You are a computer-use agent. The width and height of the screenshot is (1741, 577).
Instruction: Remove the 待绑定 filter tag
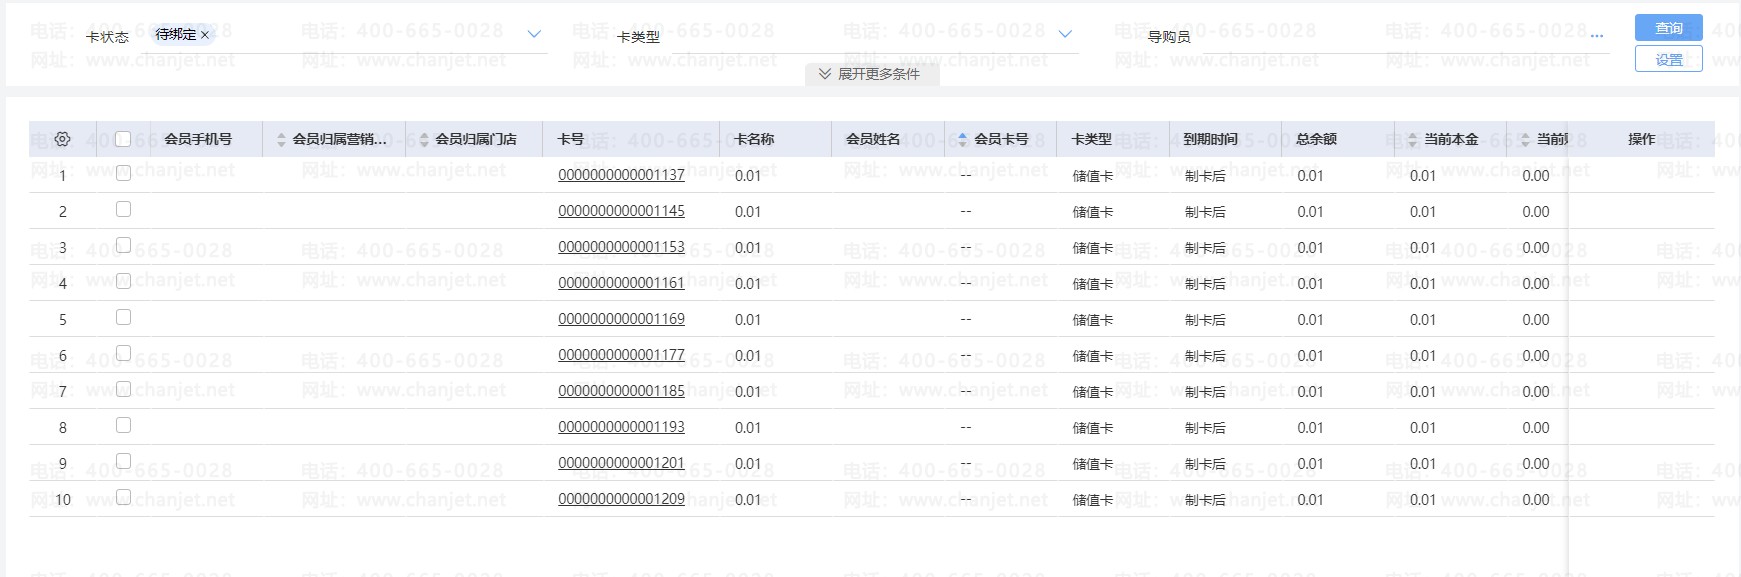point(205,34)
